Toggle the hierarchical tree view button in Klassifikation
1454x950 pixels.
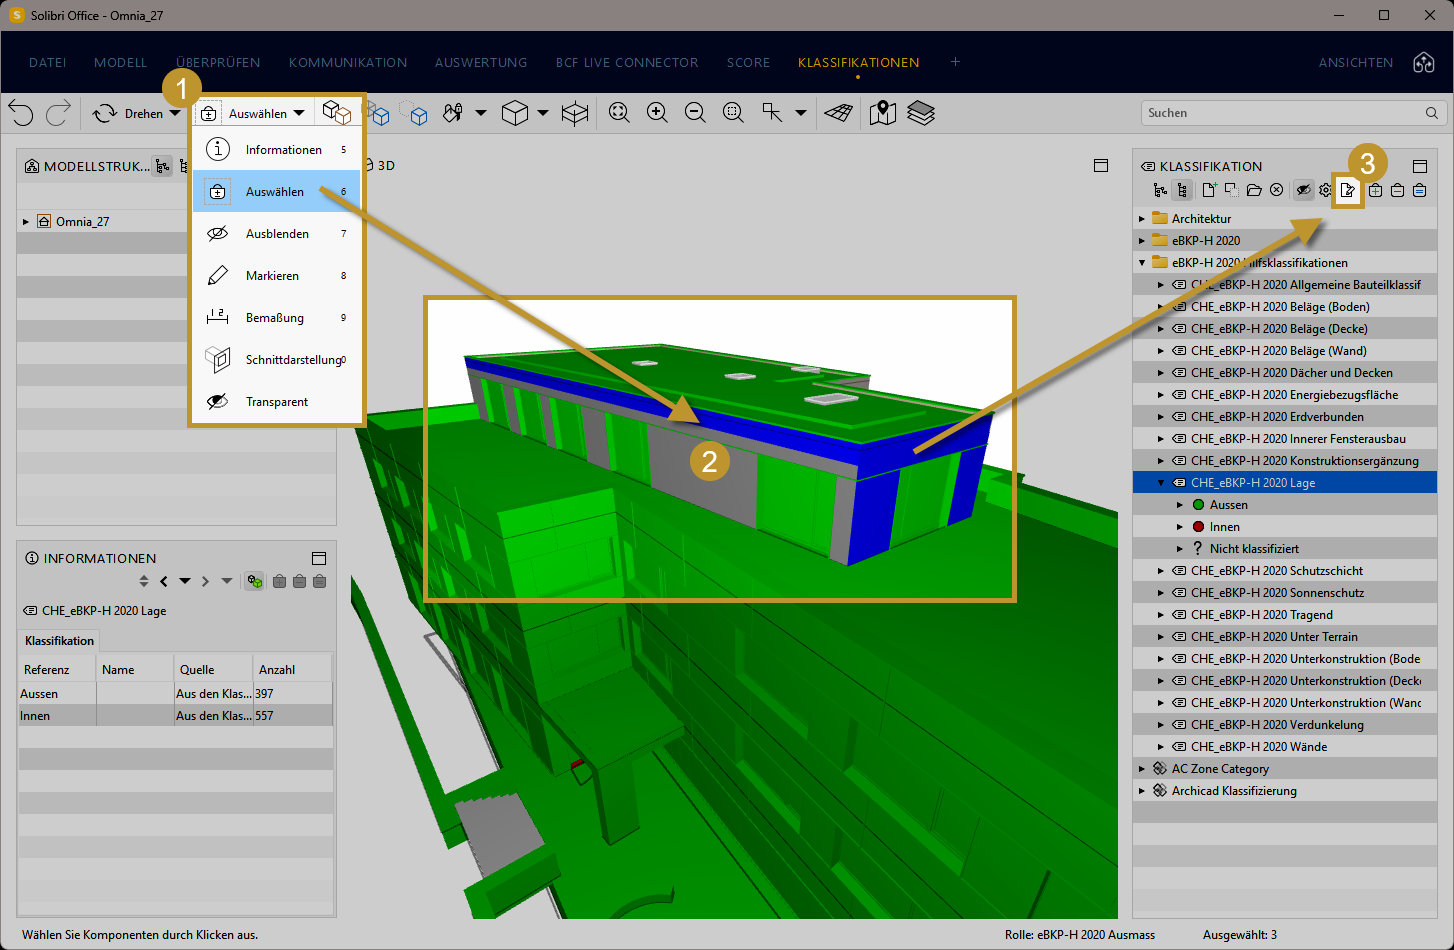pos(1183,190)
